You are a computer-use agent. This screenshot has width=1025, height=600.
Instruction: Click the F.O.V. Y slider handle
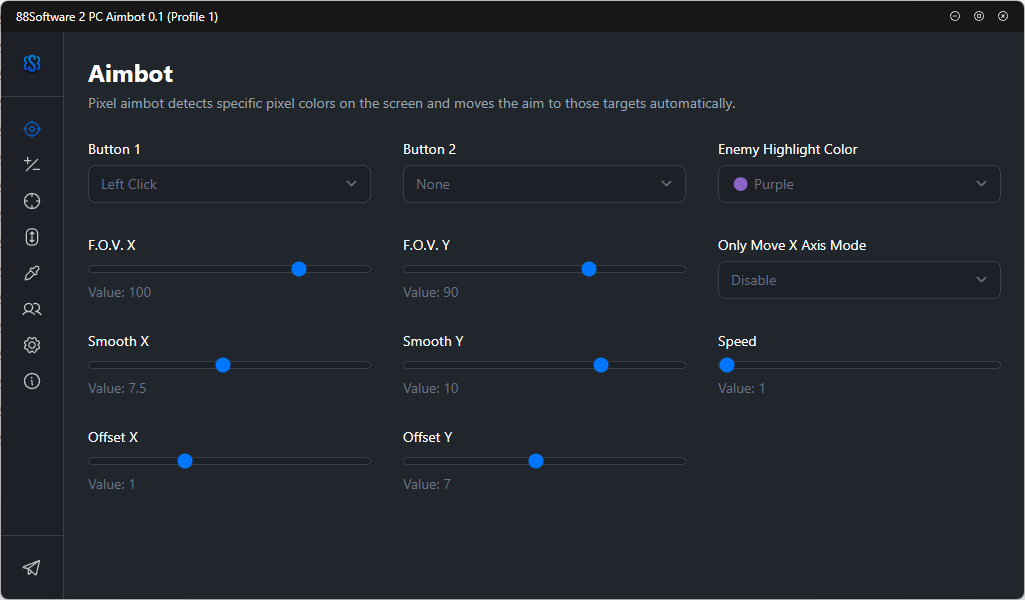point(589,269)
